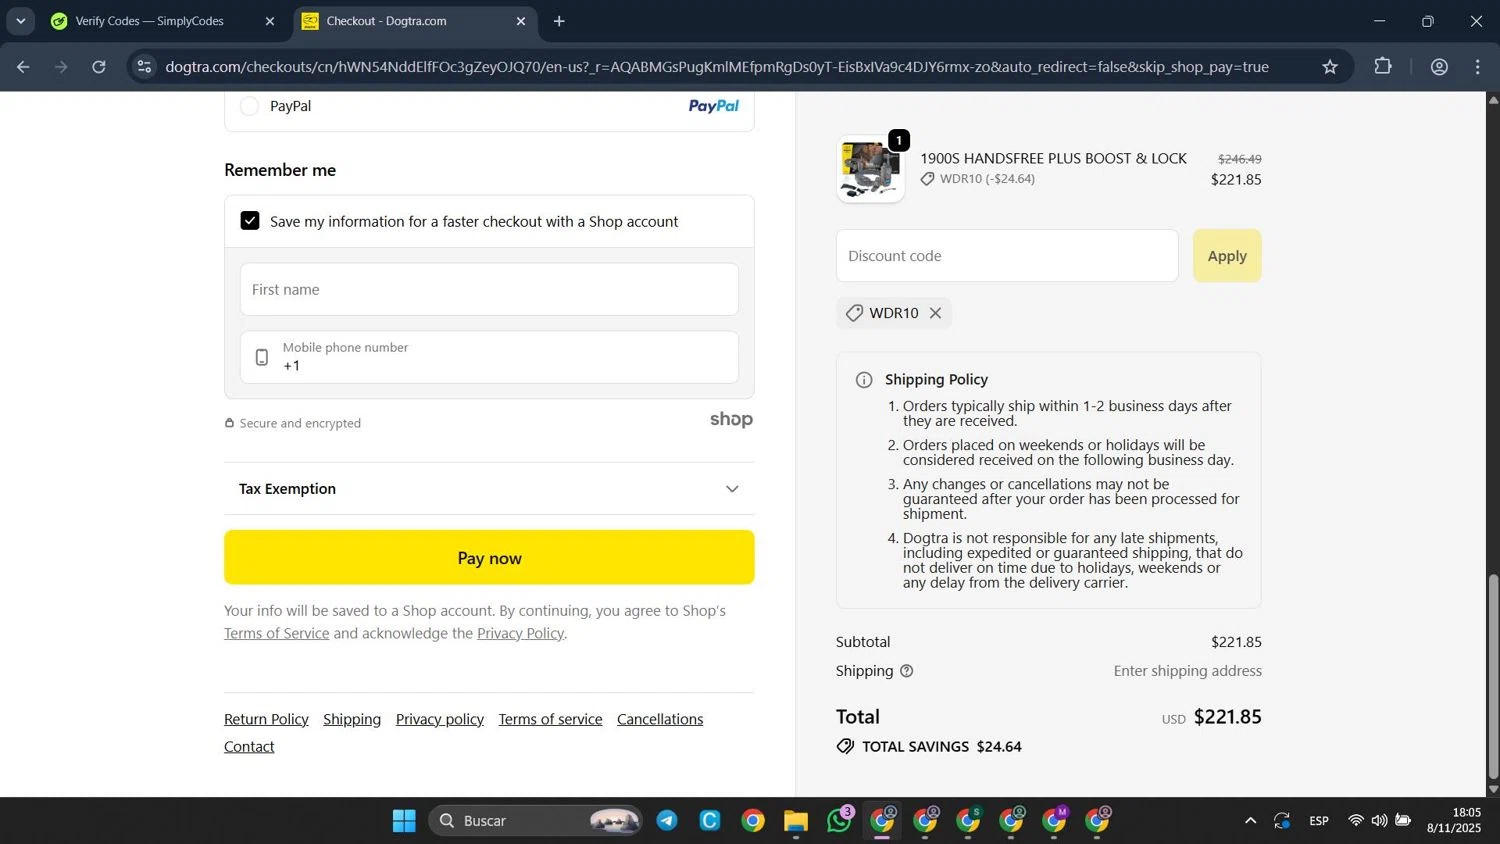Click the battery tray icon

[1403, 821]
